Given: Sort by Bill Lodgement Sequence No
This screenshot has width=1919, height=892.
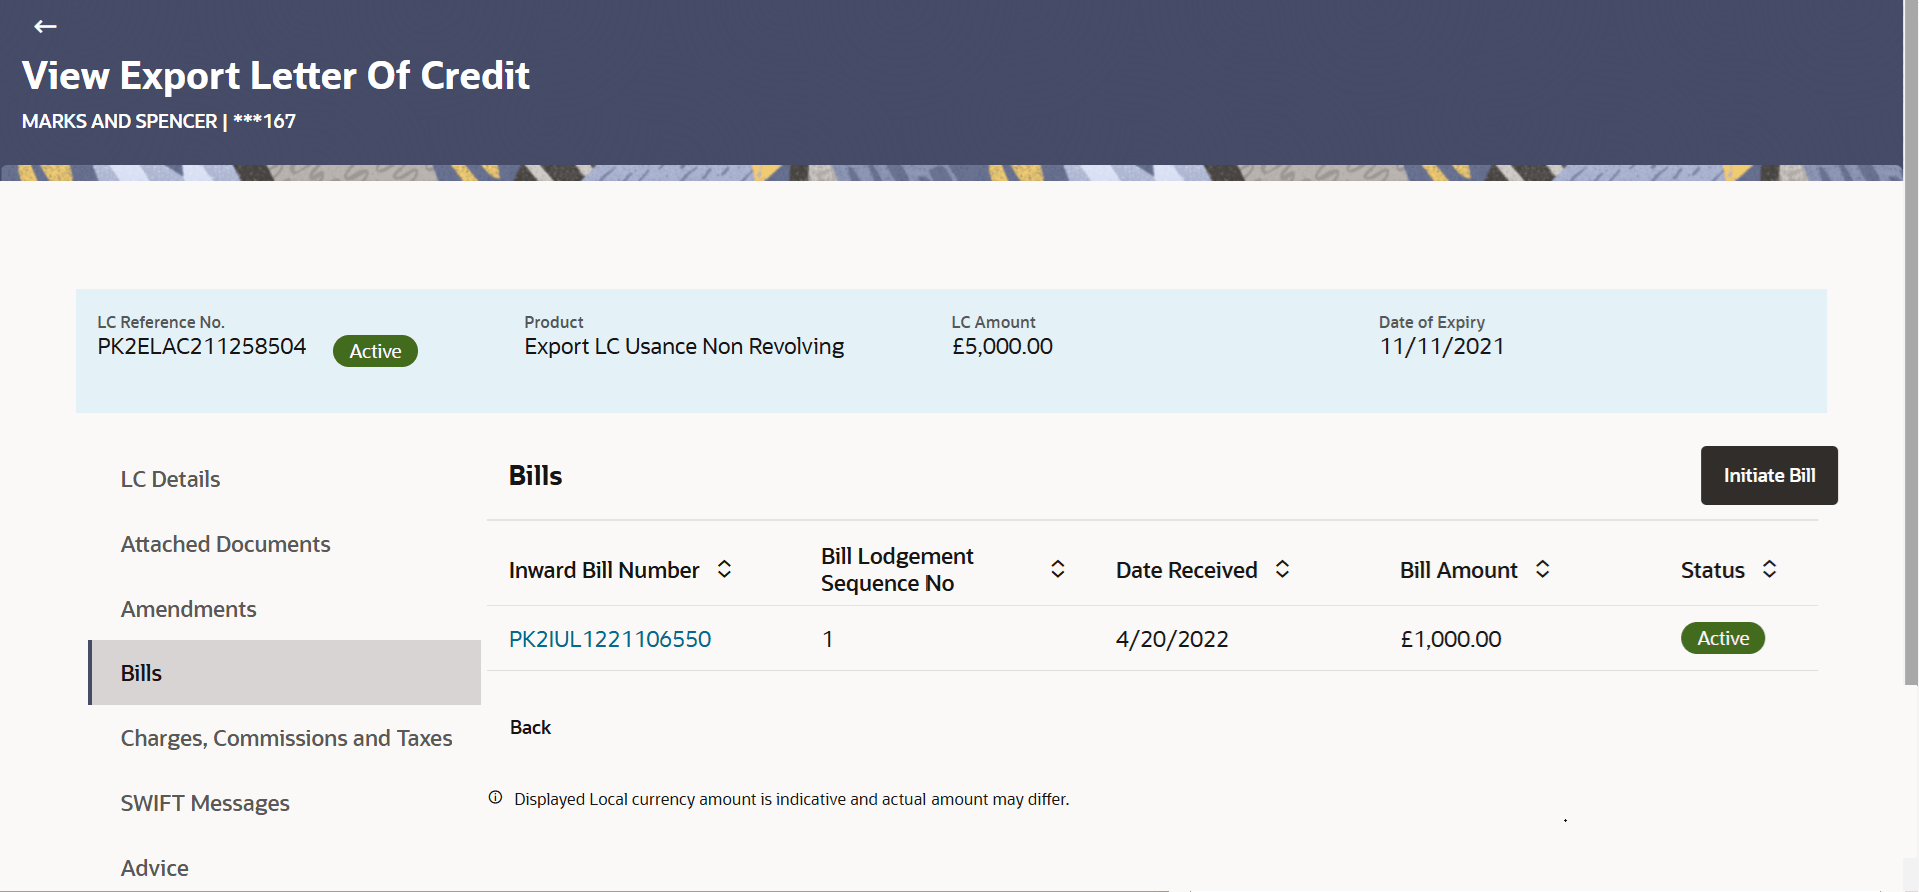Looking at the screenshot, I should [x=1057, y=570].
